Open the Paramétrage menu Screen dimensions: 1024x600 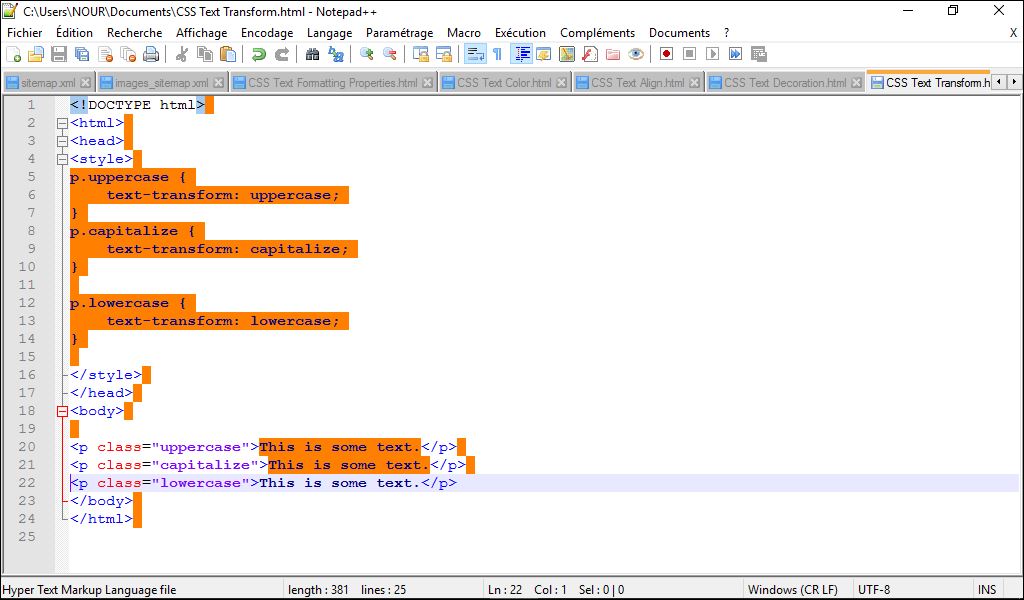pos(400,33)
